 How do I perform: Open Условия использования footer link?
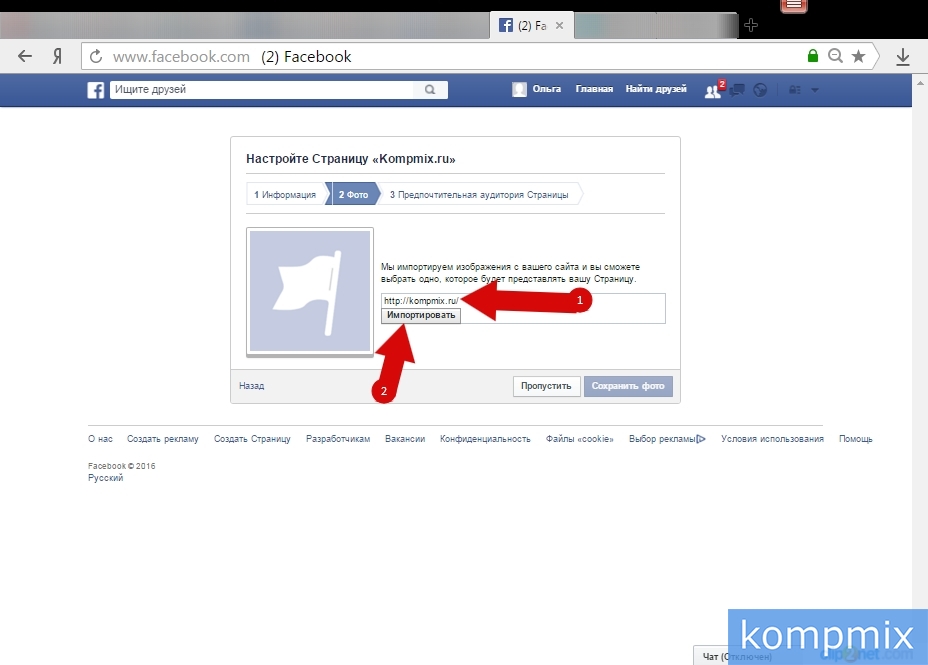772,439
